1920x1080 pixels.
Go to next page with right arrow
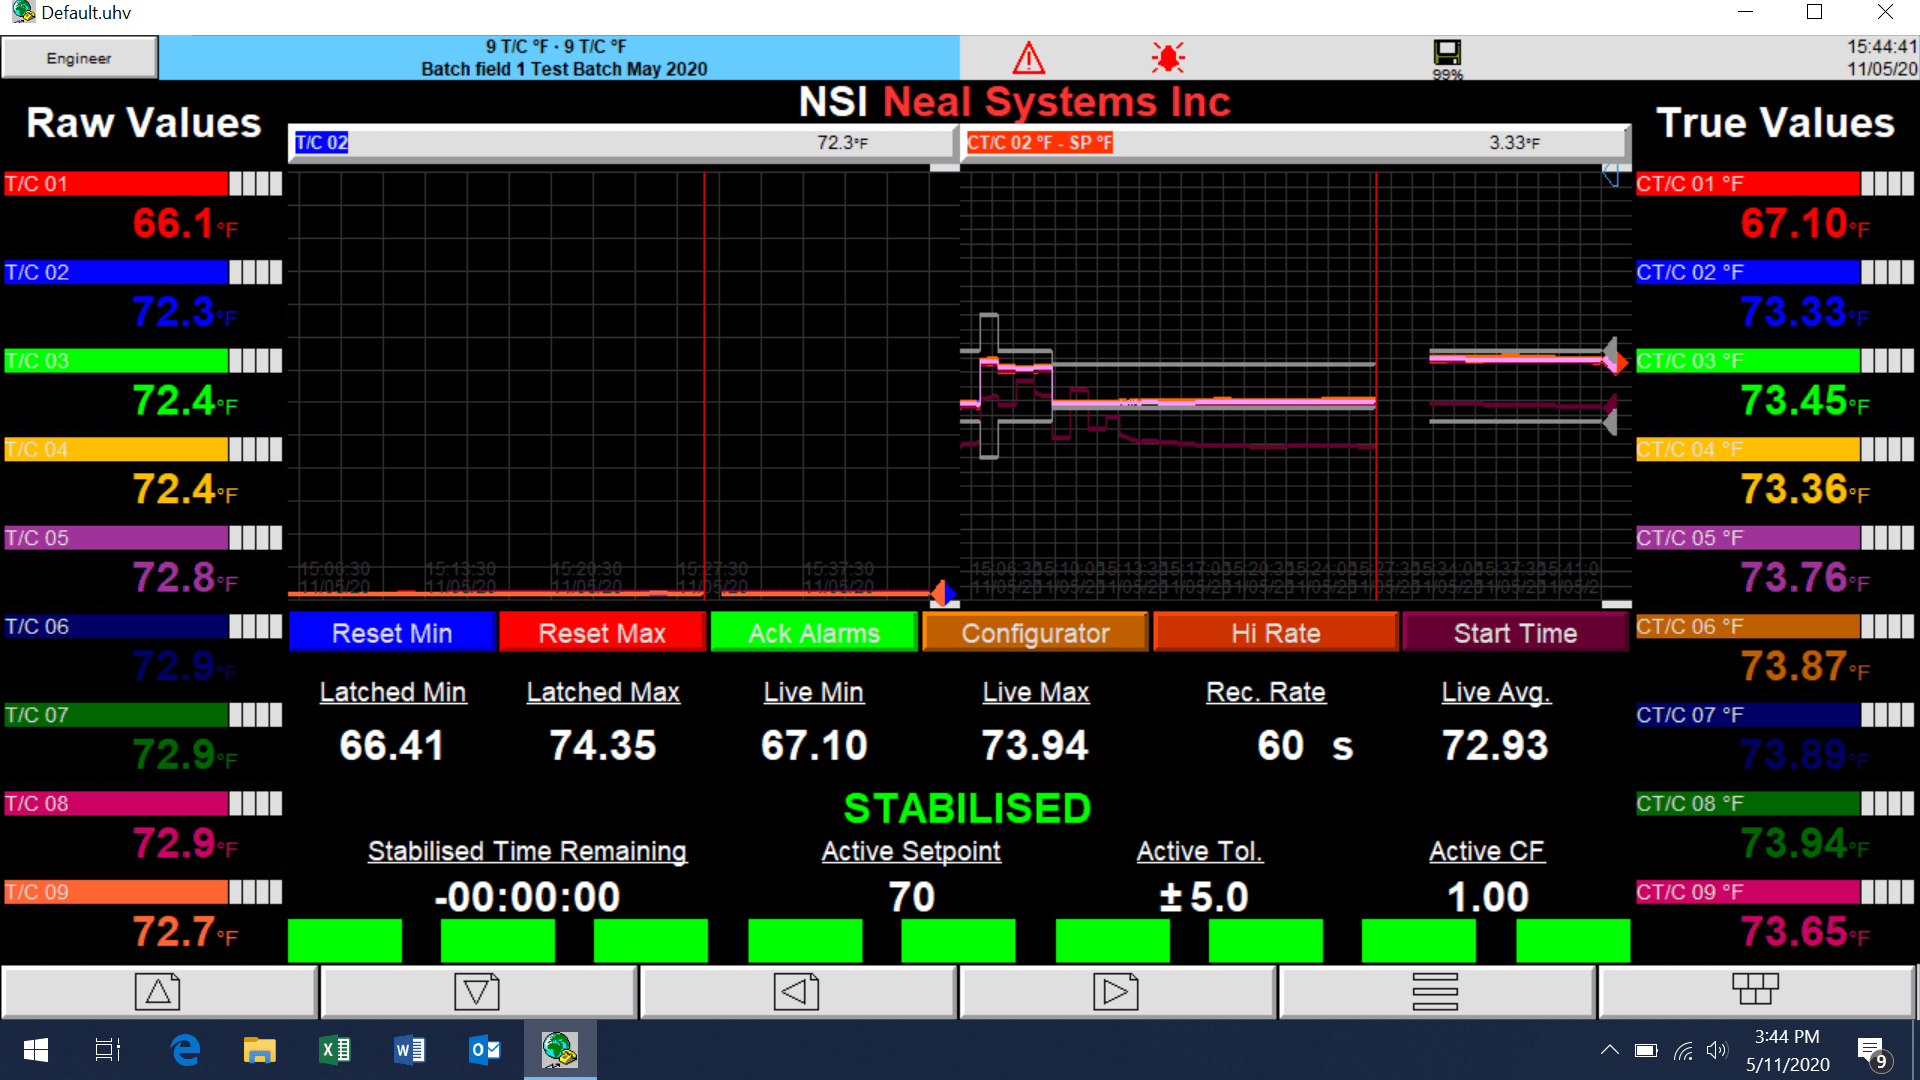(1116, 992)
